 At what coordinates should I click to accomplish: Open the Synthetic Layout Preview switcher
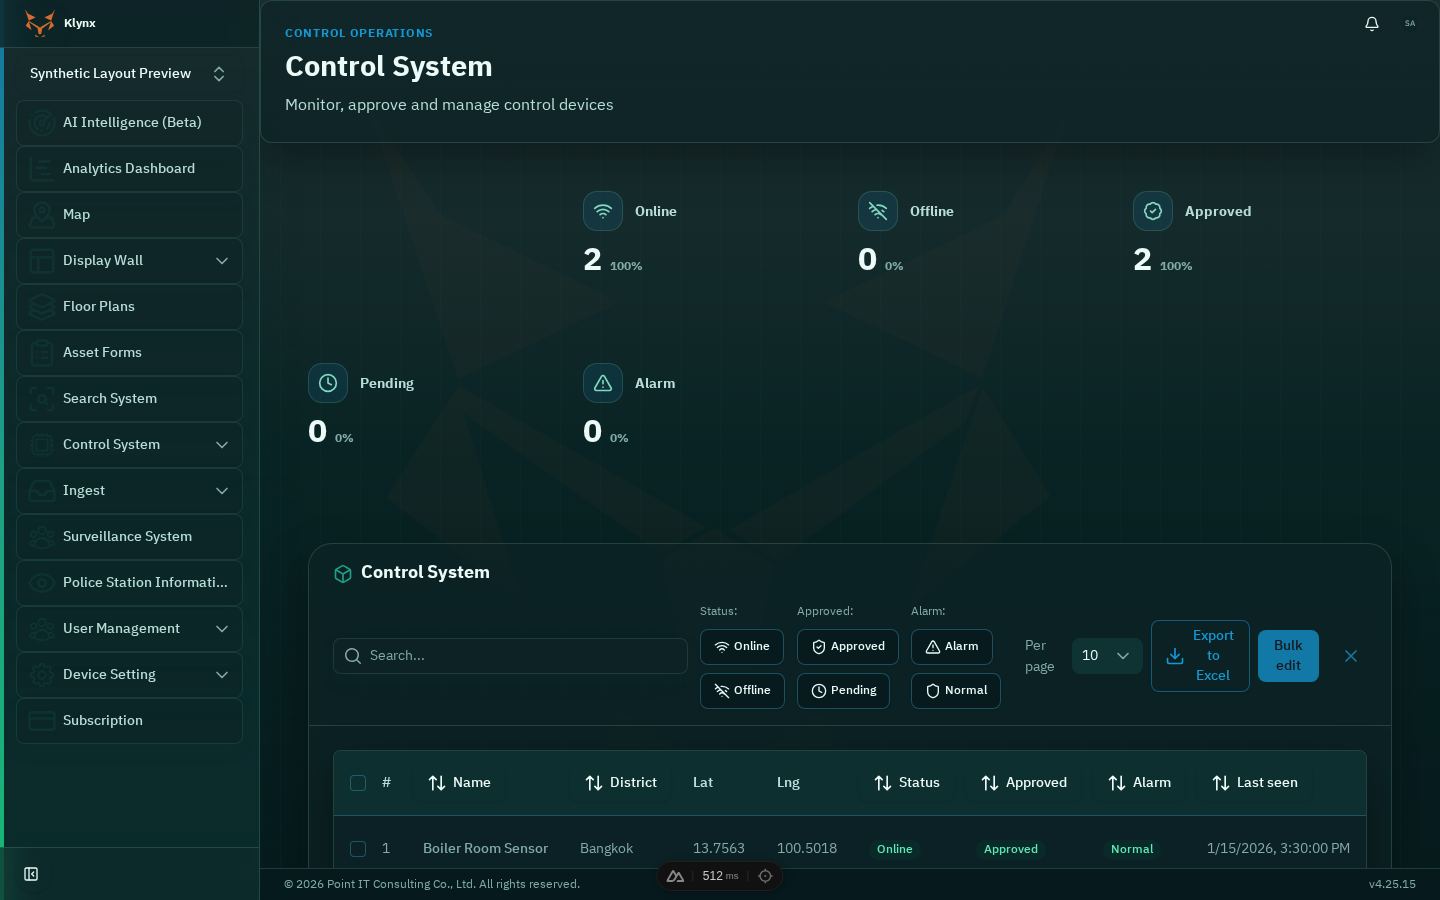pos(129,74)
